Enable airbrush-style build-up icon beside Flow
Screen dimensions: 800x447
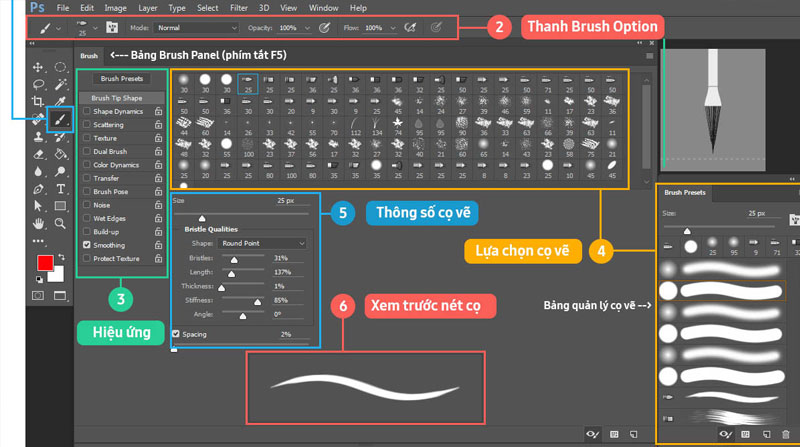pos(410,28)
